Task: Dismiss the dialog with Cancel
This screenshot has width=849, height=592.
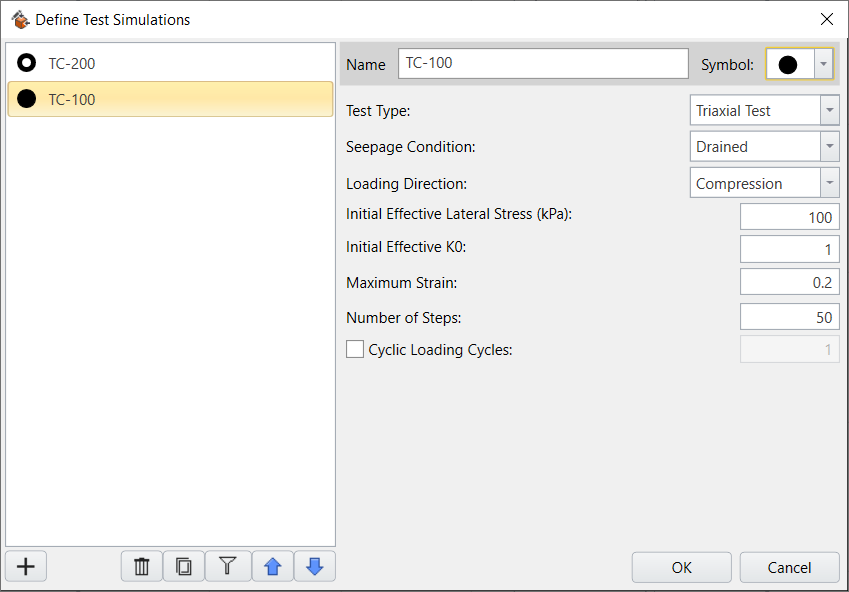Action: (x=789, y=567)
